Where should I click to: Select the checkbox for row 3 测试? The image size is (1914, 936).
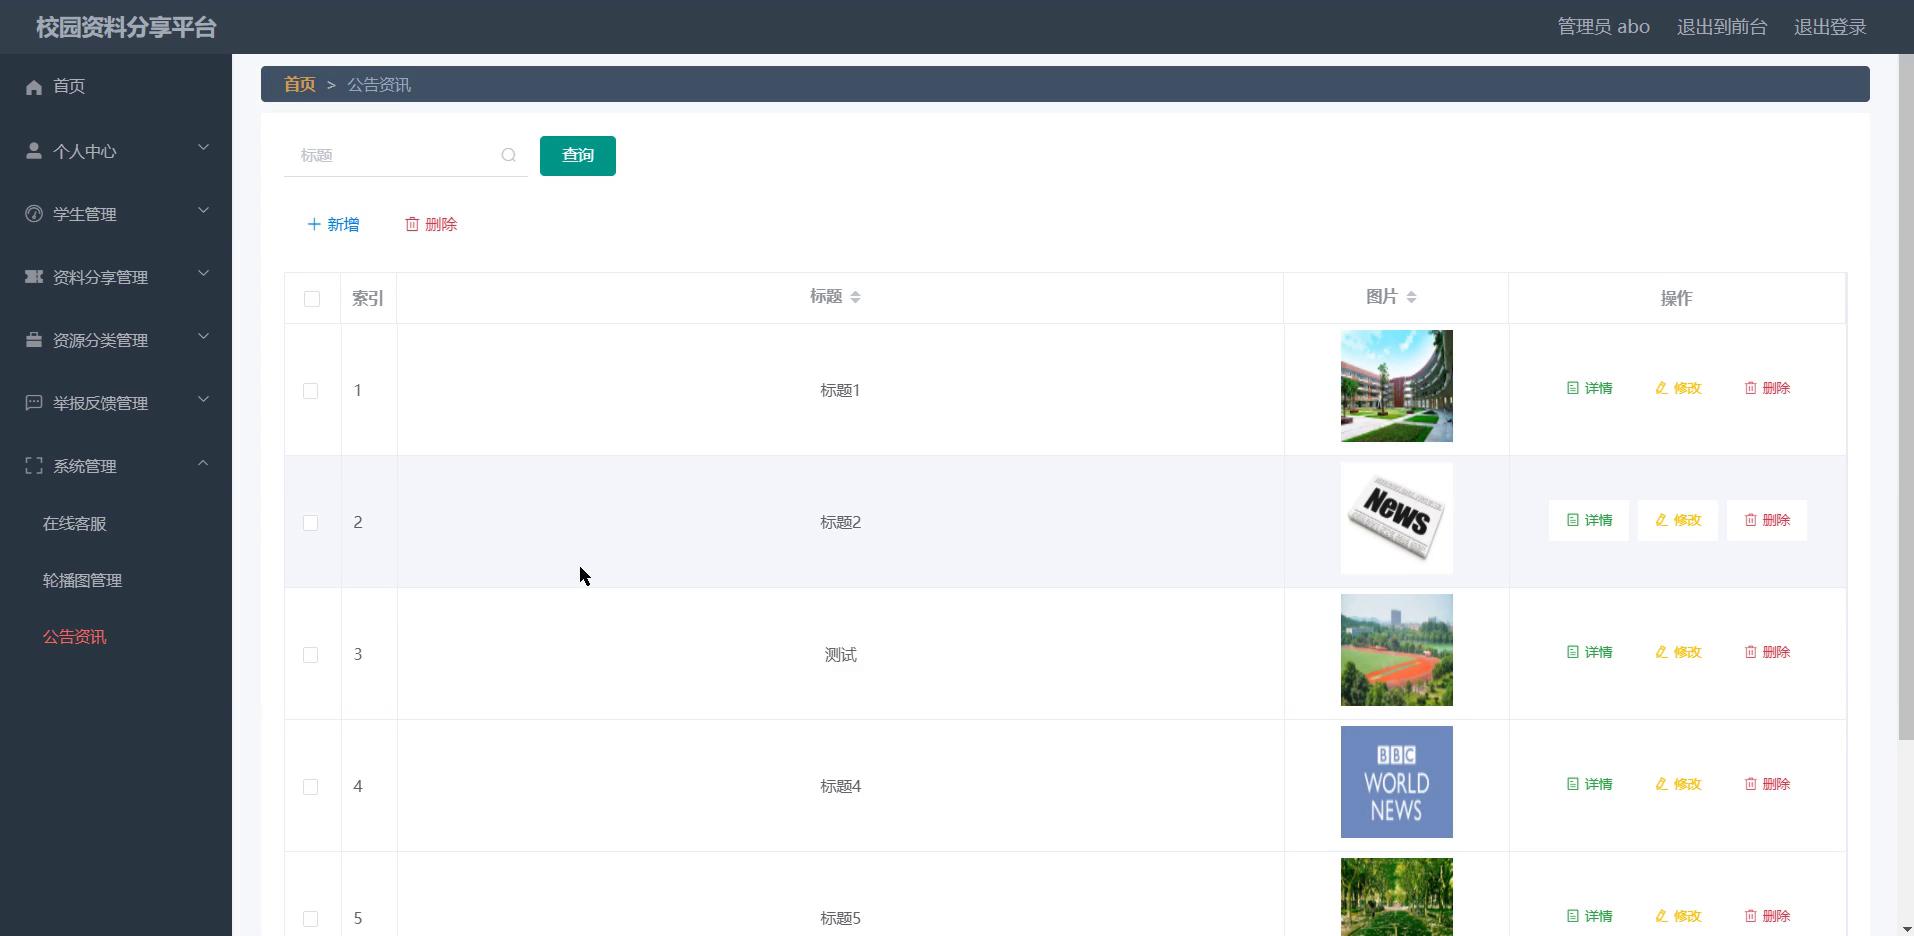point(311,655)
